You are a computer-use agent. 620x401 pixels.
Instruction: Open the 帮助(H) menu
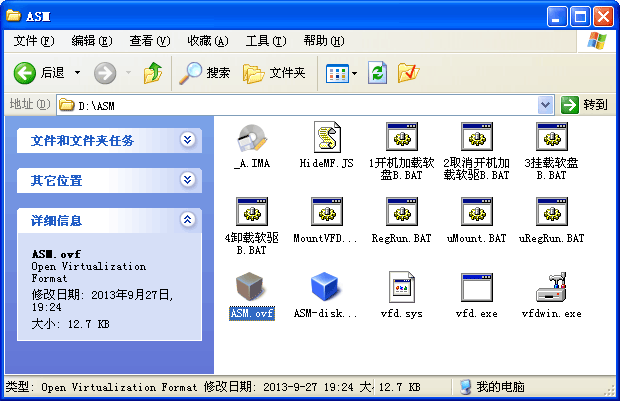coord(323,41)
